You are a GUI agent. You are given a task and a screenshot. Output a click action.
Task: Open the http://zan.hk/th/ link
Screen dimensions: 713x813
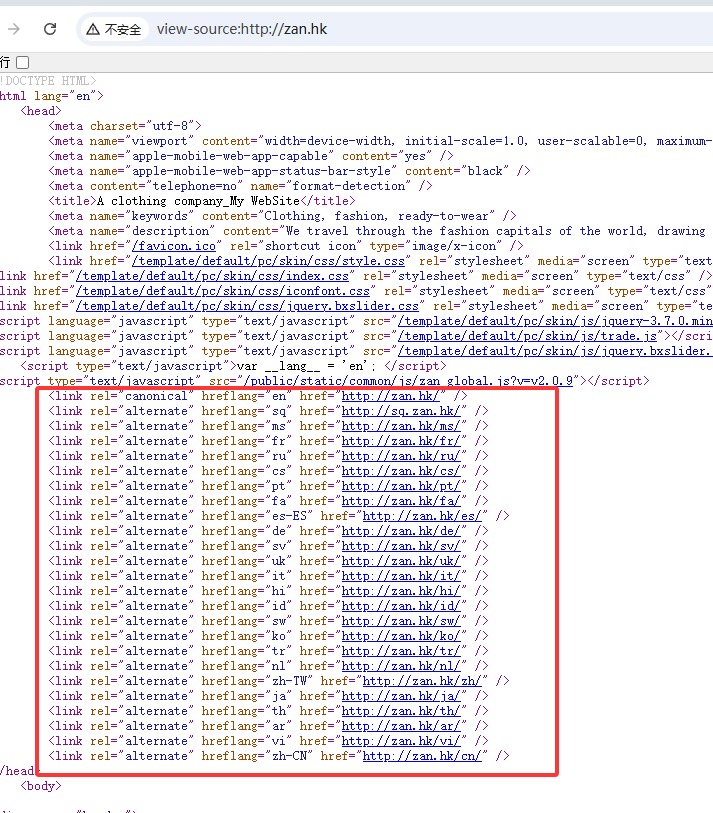coord(401,712)
